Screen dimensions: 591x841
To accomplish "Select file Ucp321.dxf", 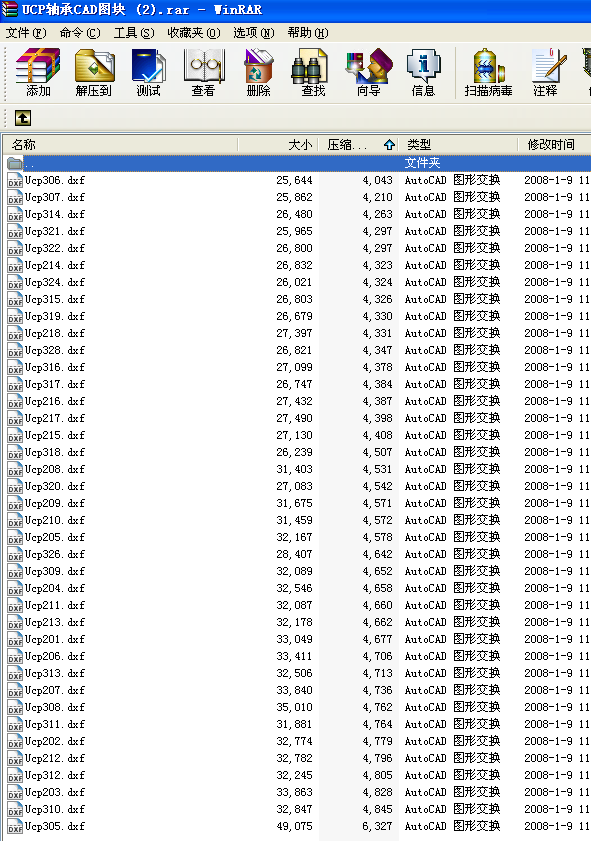I will click(55, 231).
